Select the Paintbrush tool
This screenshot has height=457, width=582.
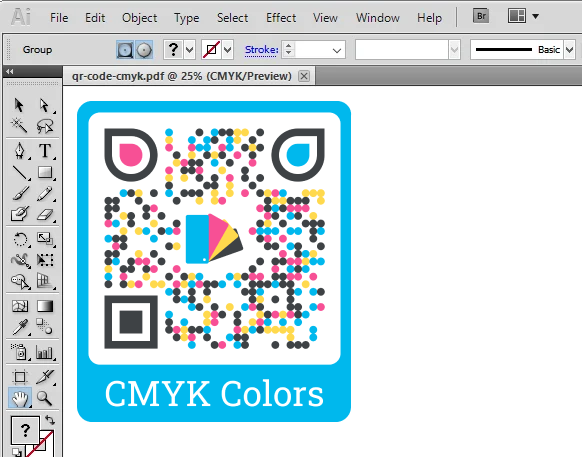(x=20, y=194)
